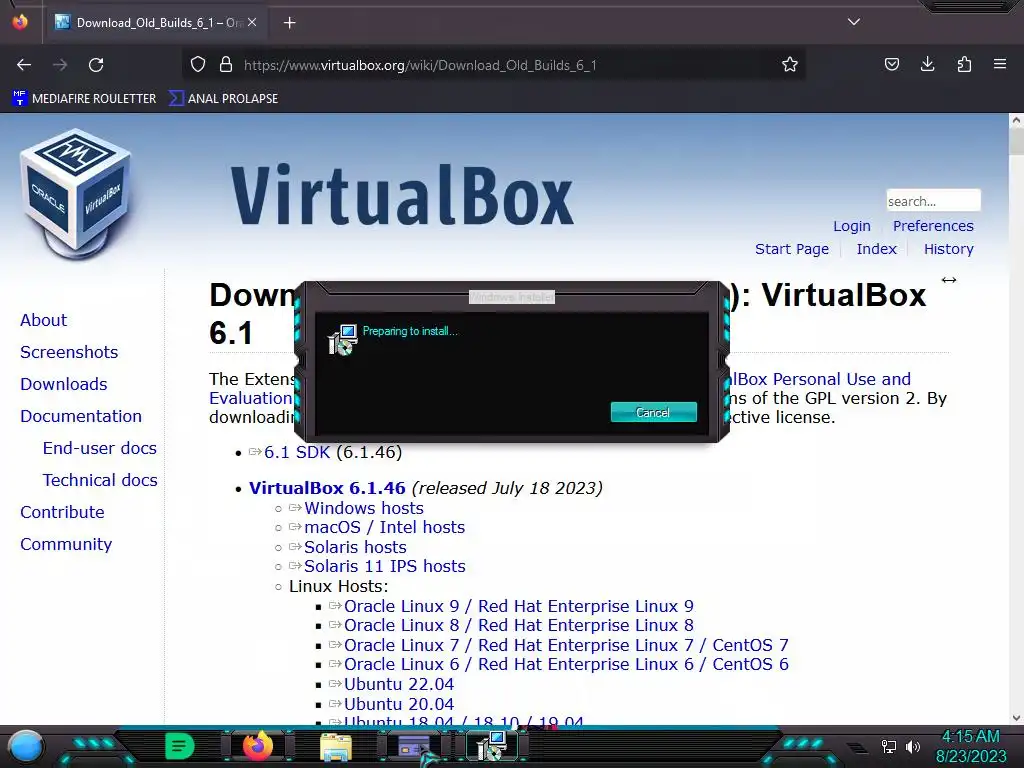Go back to the previous page
The width and height of the screenshot is (1024, 768).
click(x=24, y=65)
